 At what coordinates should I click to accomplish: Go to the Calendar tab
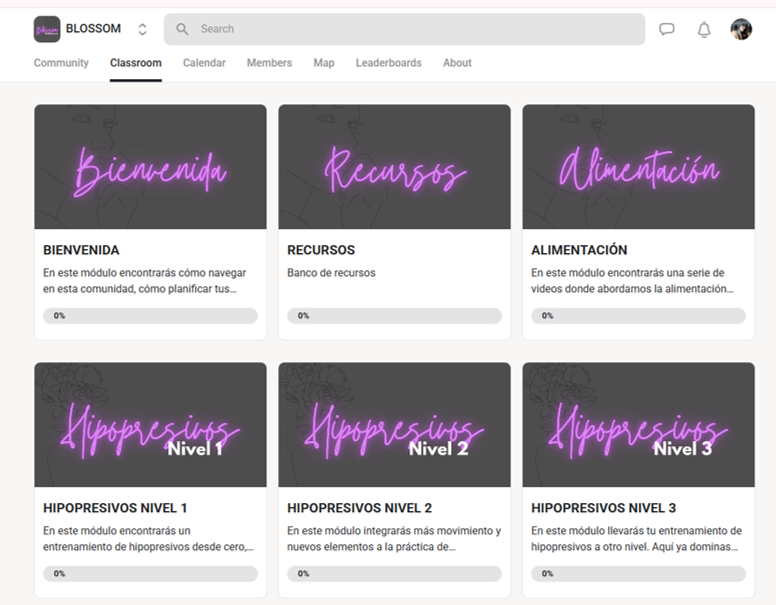click(x=204, y=63)
